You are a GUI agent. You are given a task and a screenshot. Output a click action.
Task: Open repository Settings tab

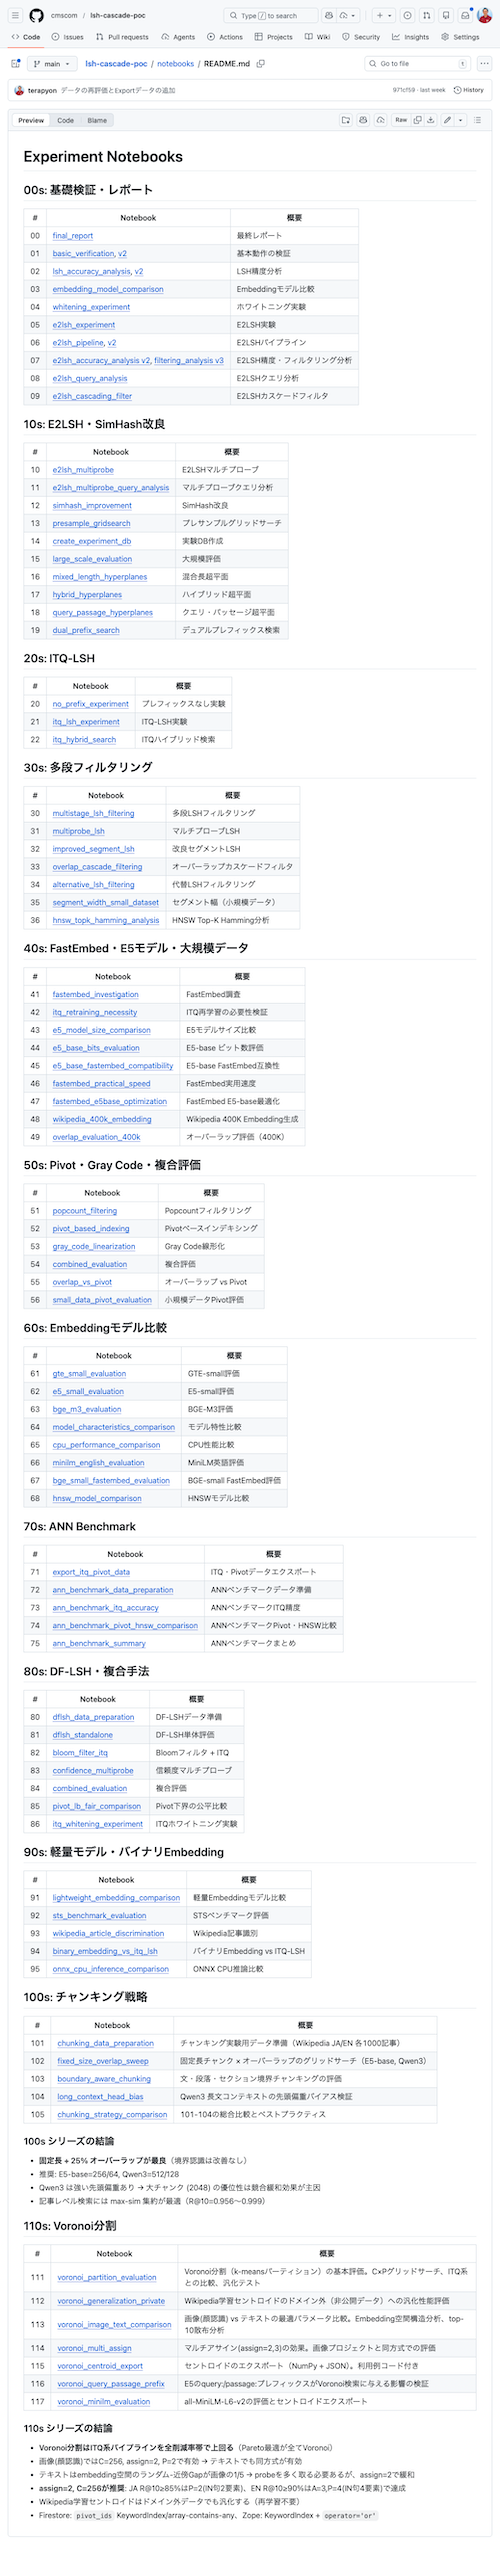click(461, 37)
